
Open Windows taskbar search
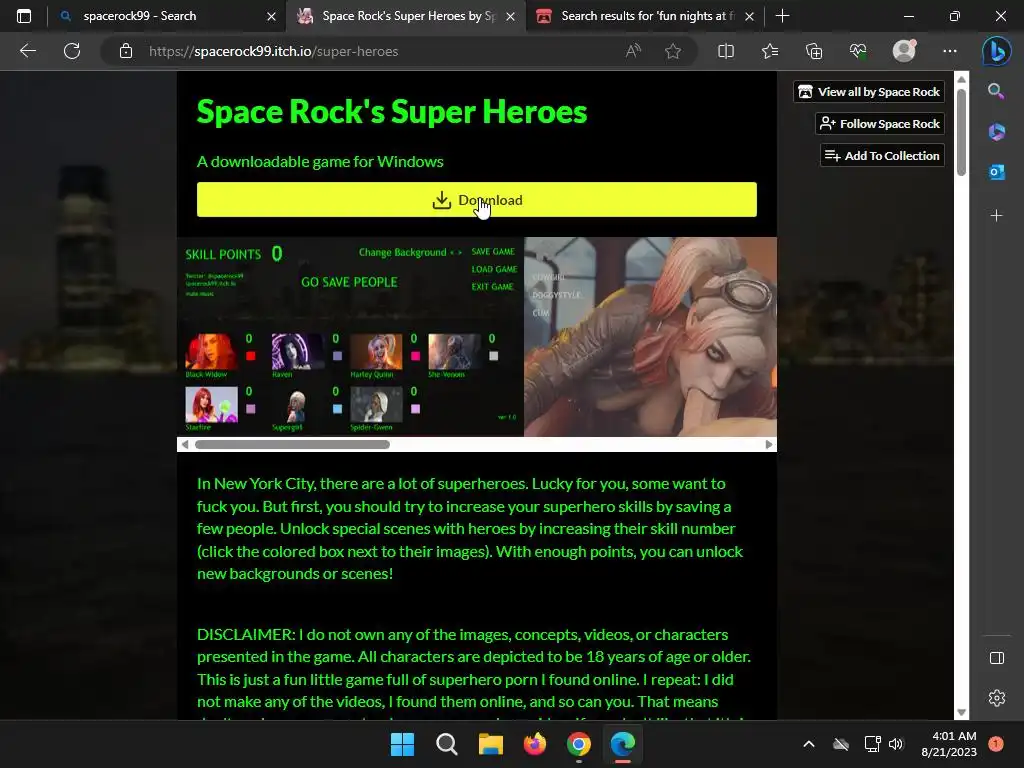(x=447, y=744)
